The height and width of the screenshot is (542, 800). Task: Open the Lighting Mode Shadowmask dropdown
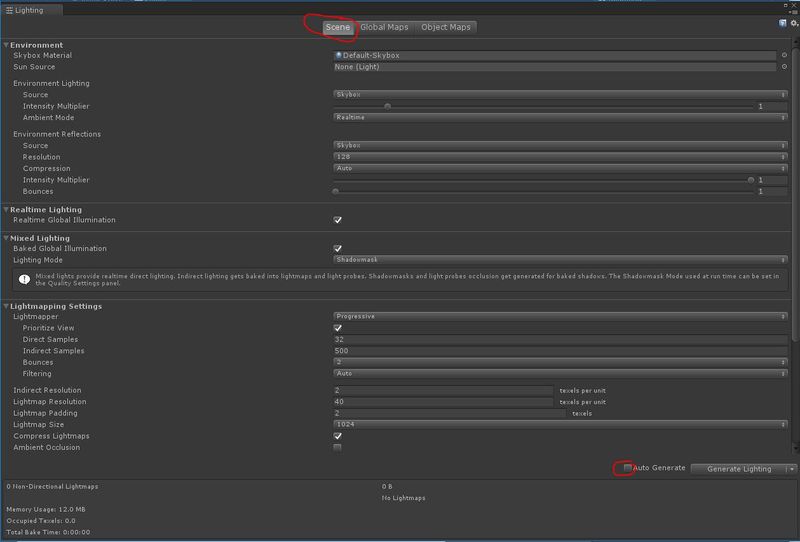pyautogui.click(x=560, y=260)
